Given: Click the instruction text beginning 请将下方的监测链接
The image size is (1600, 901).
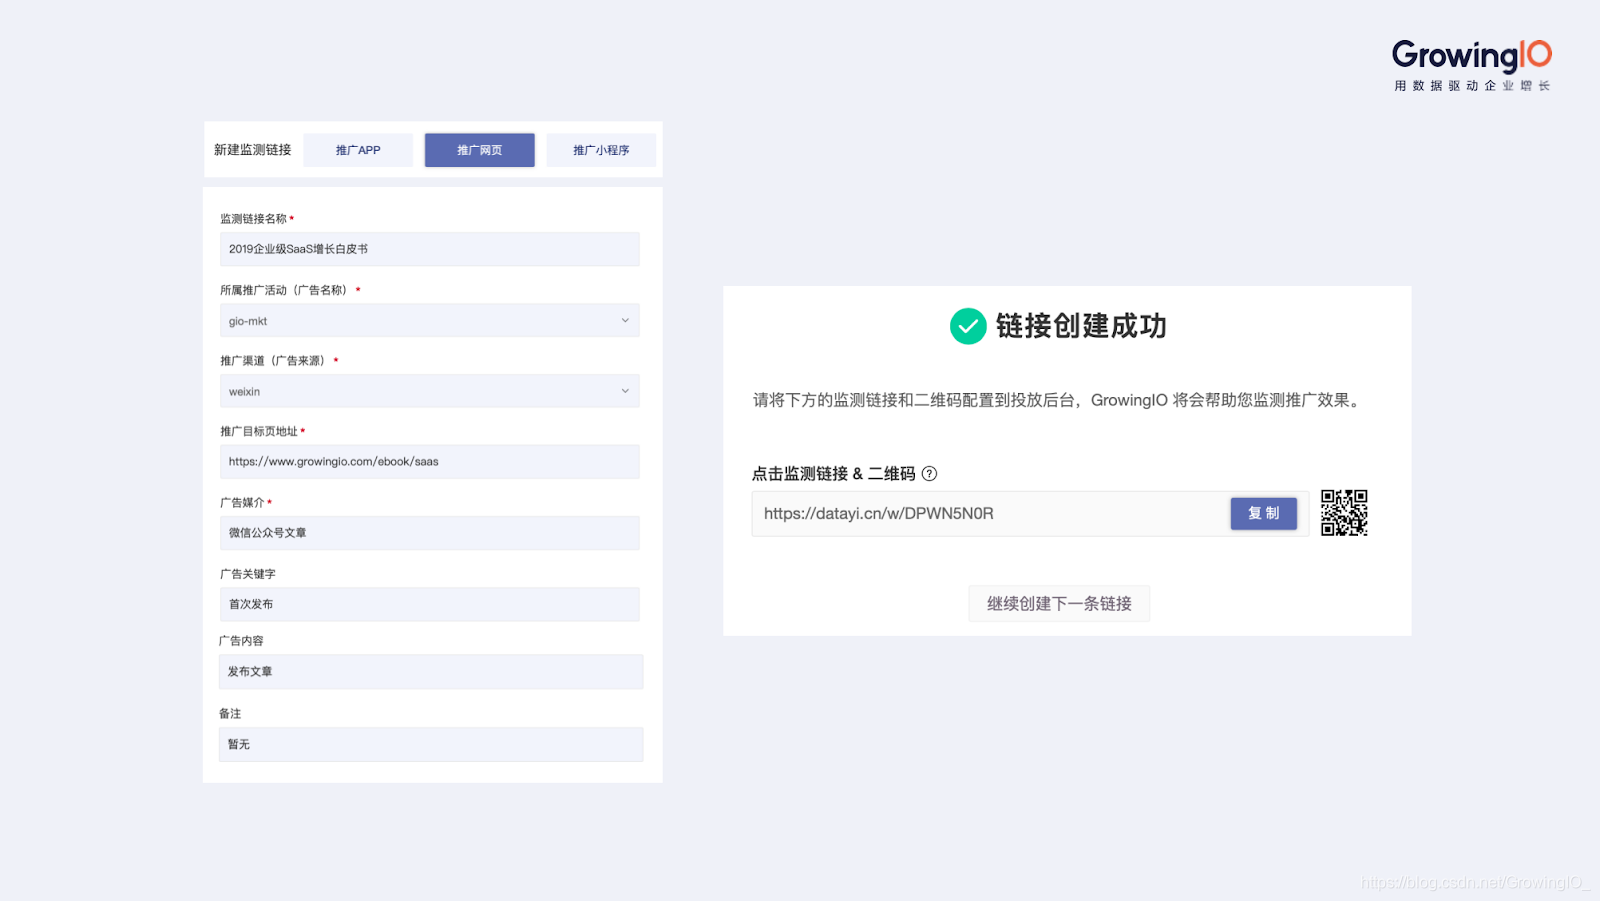Looking at the screenshot, I should click(x=1059, y=400).
